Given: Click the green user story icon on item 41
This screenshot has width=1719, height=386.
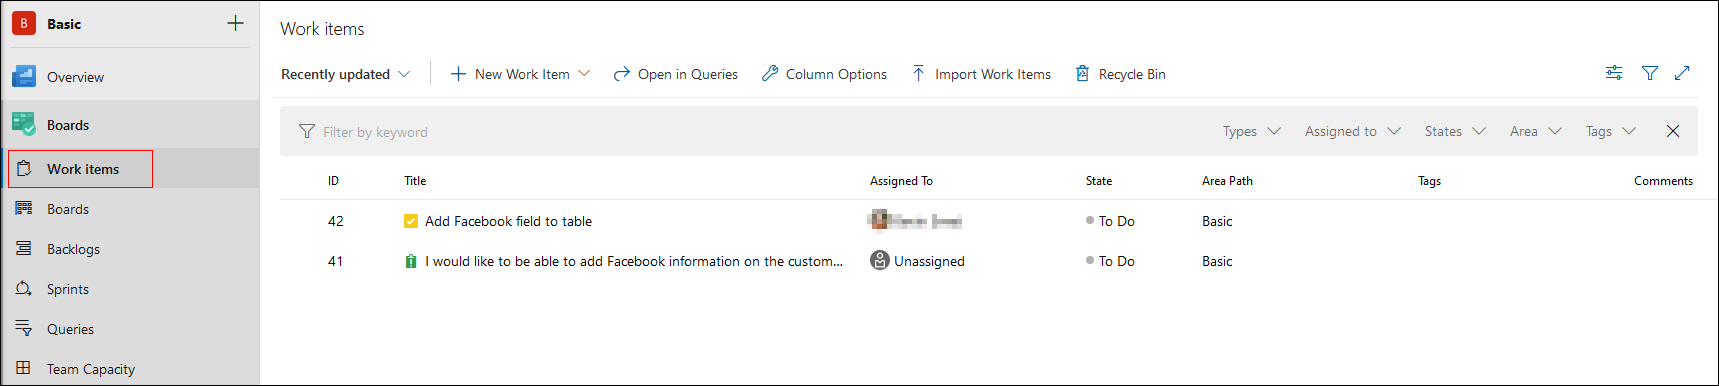Looking at the screenshot, I should pos(411,261).
